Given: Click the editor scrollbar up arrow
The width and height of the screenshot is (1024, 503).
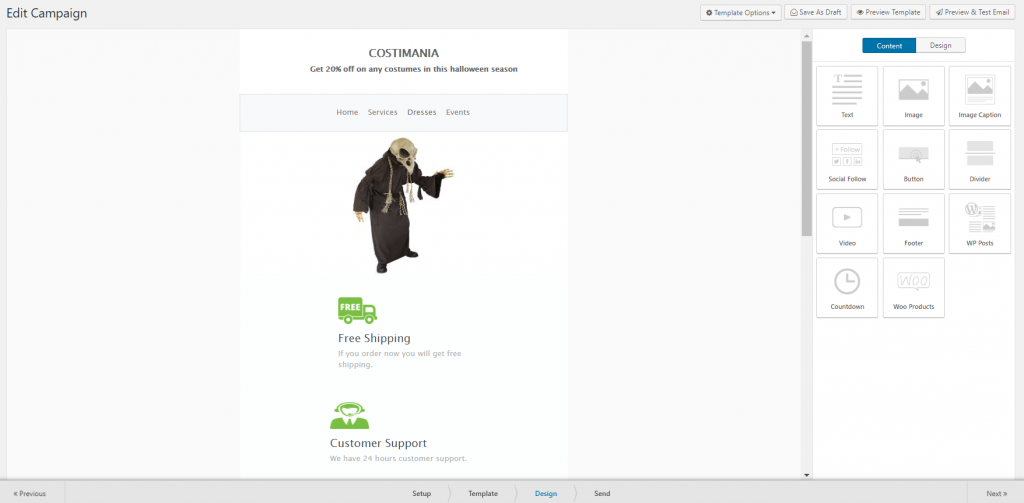Looking at the screenshot, I should coord(807,36).
